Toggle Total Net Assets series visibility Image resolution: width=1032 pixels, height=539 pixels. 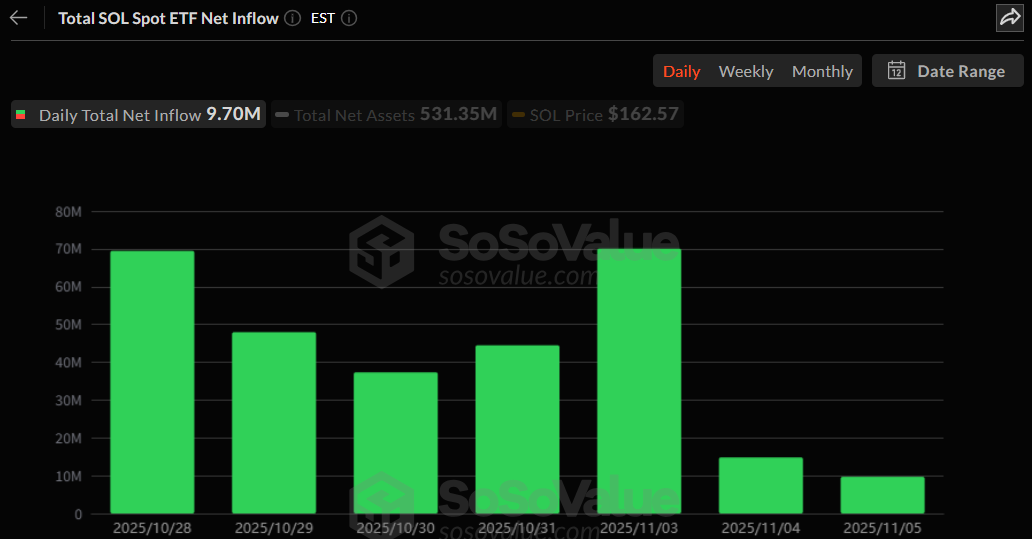[386, 115]
